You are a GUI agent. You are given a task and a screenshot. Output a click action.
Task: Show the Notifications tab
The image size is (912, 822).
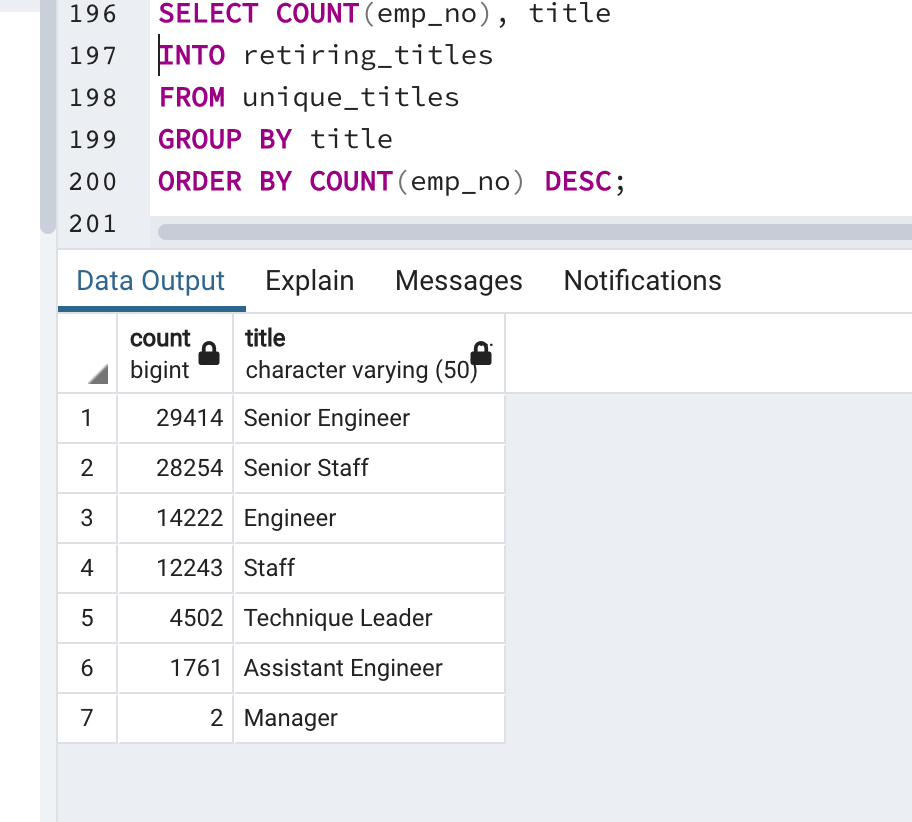[x=642, y=282]
